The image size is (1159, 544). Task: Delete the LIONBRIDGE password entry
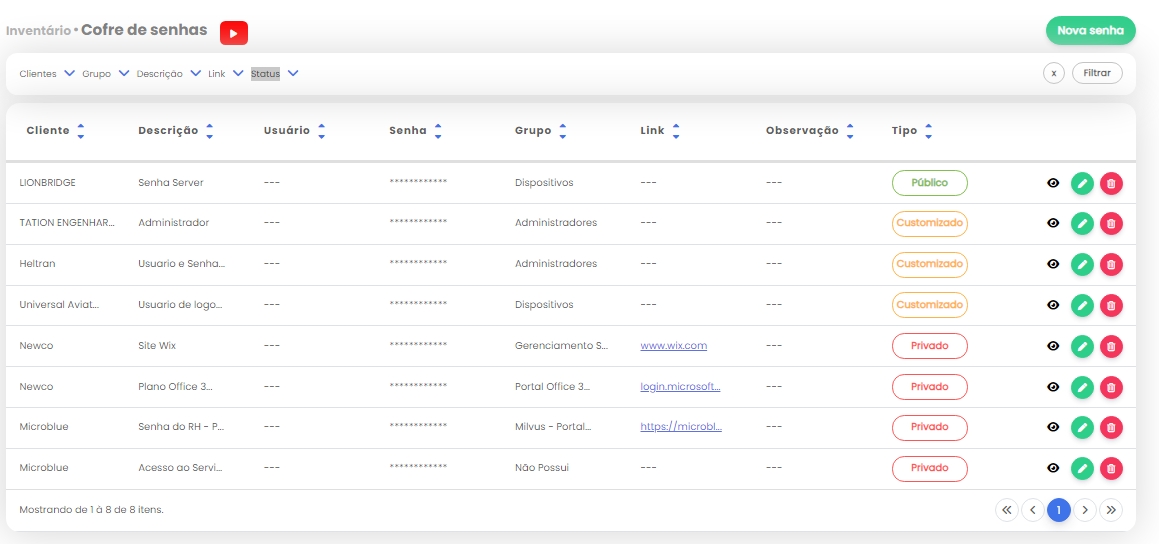point(1111,183)
